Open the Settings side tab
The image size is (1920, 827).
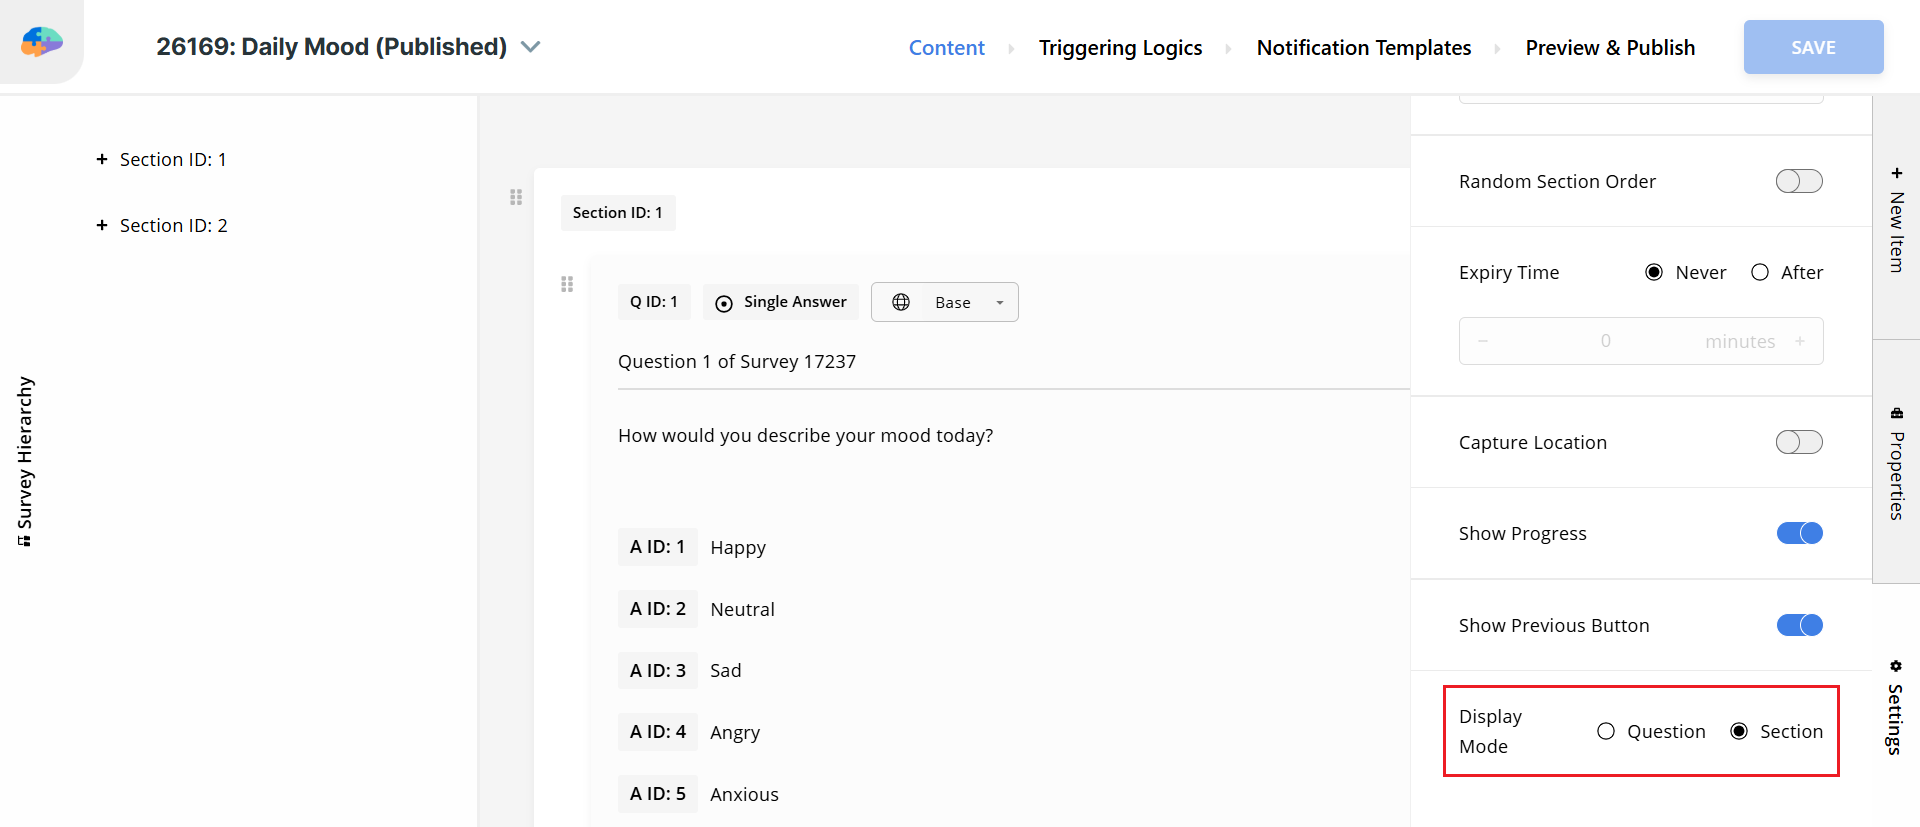1895,707
